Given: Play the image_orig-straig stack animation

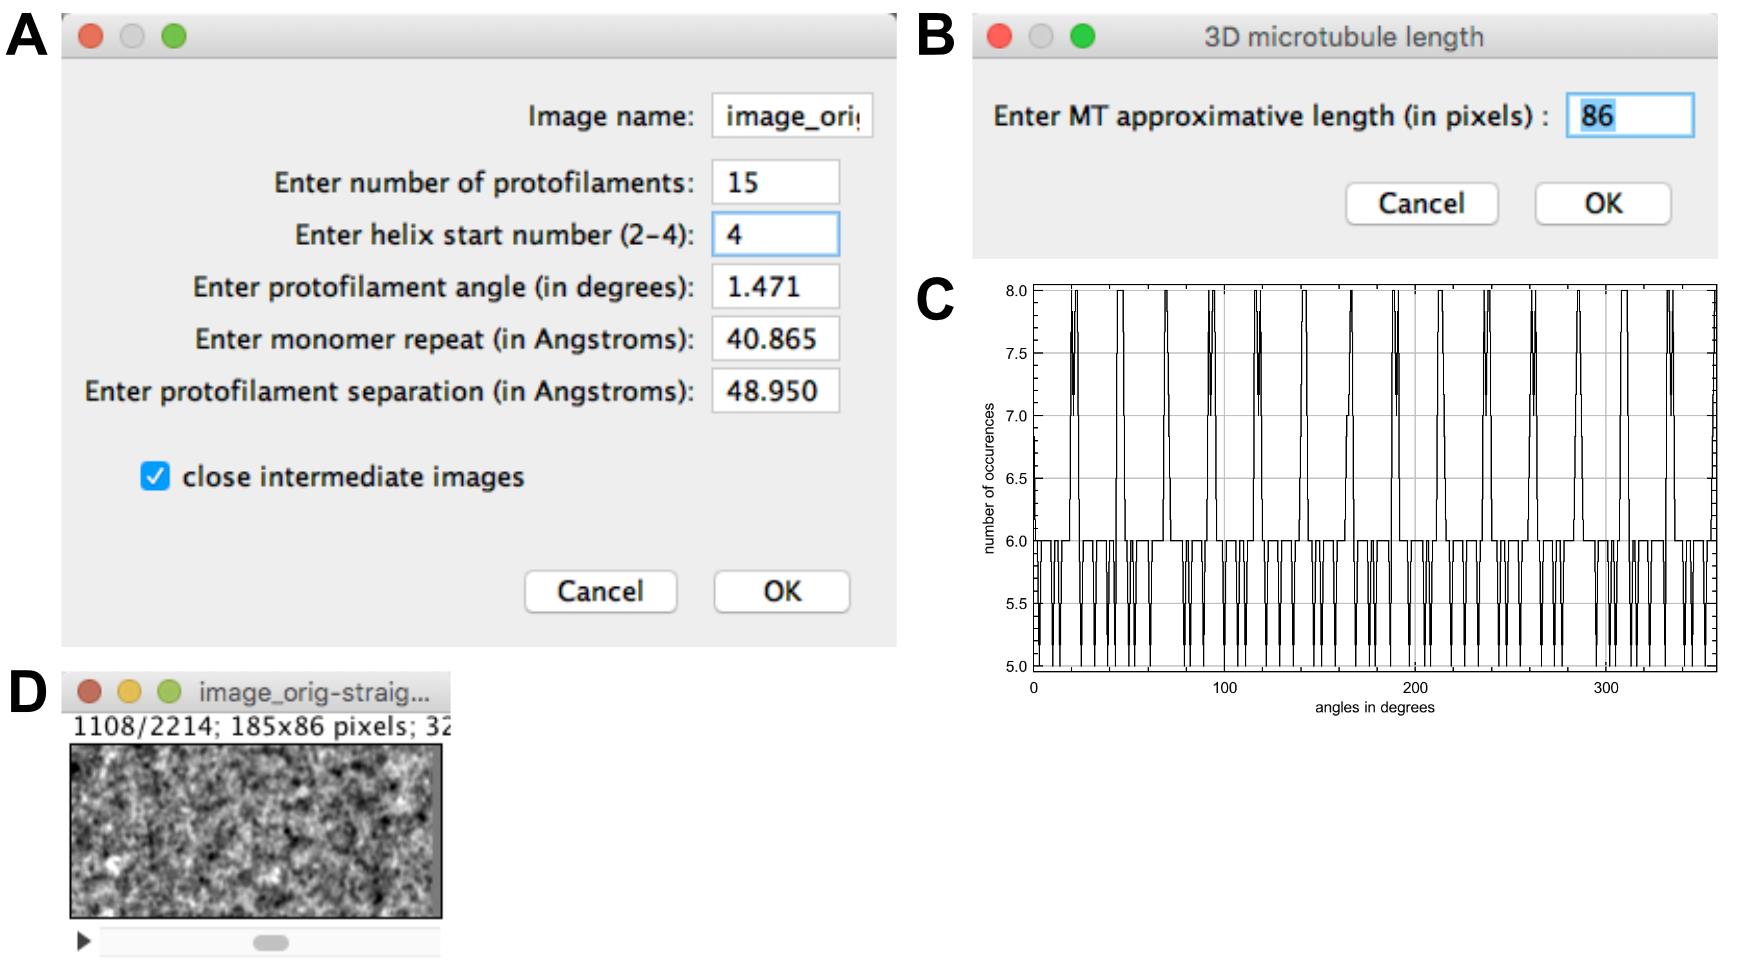Looking at the screenshot, I should click(x=84, y=941).
